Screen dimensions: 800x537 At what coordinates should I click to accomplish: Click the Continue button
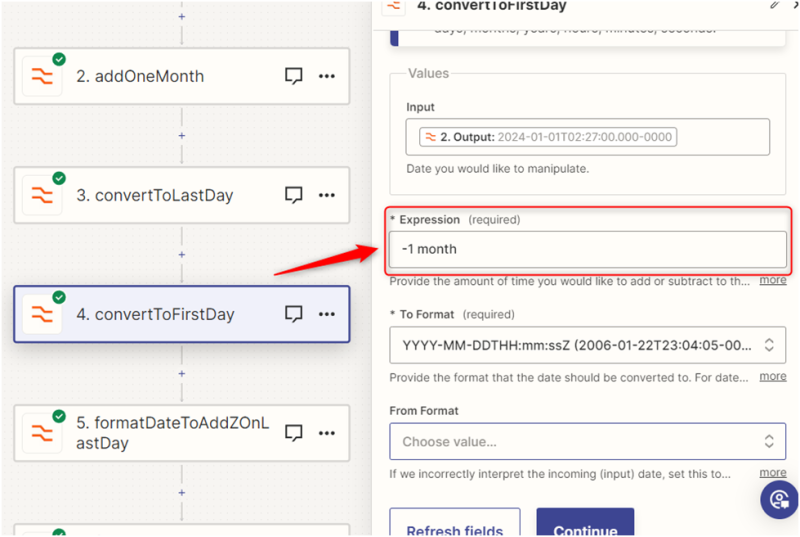(587, 525)
